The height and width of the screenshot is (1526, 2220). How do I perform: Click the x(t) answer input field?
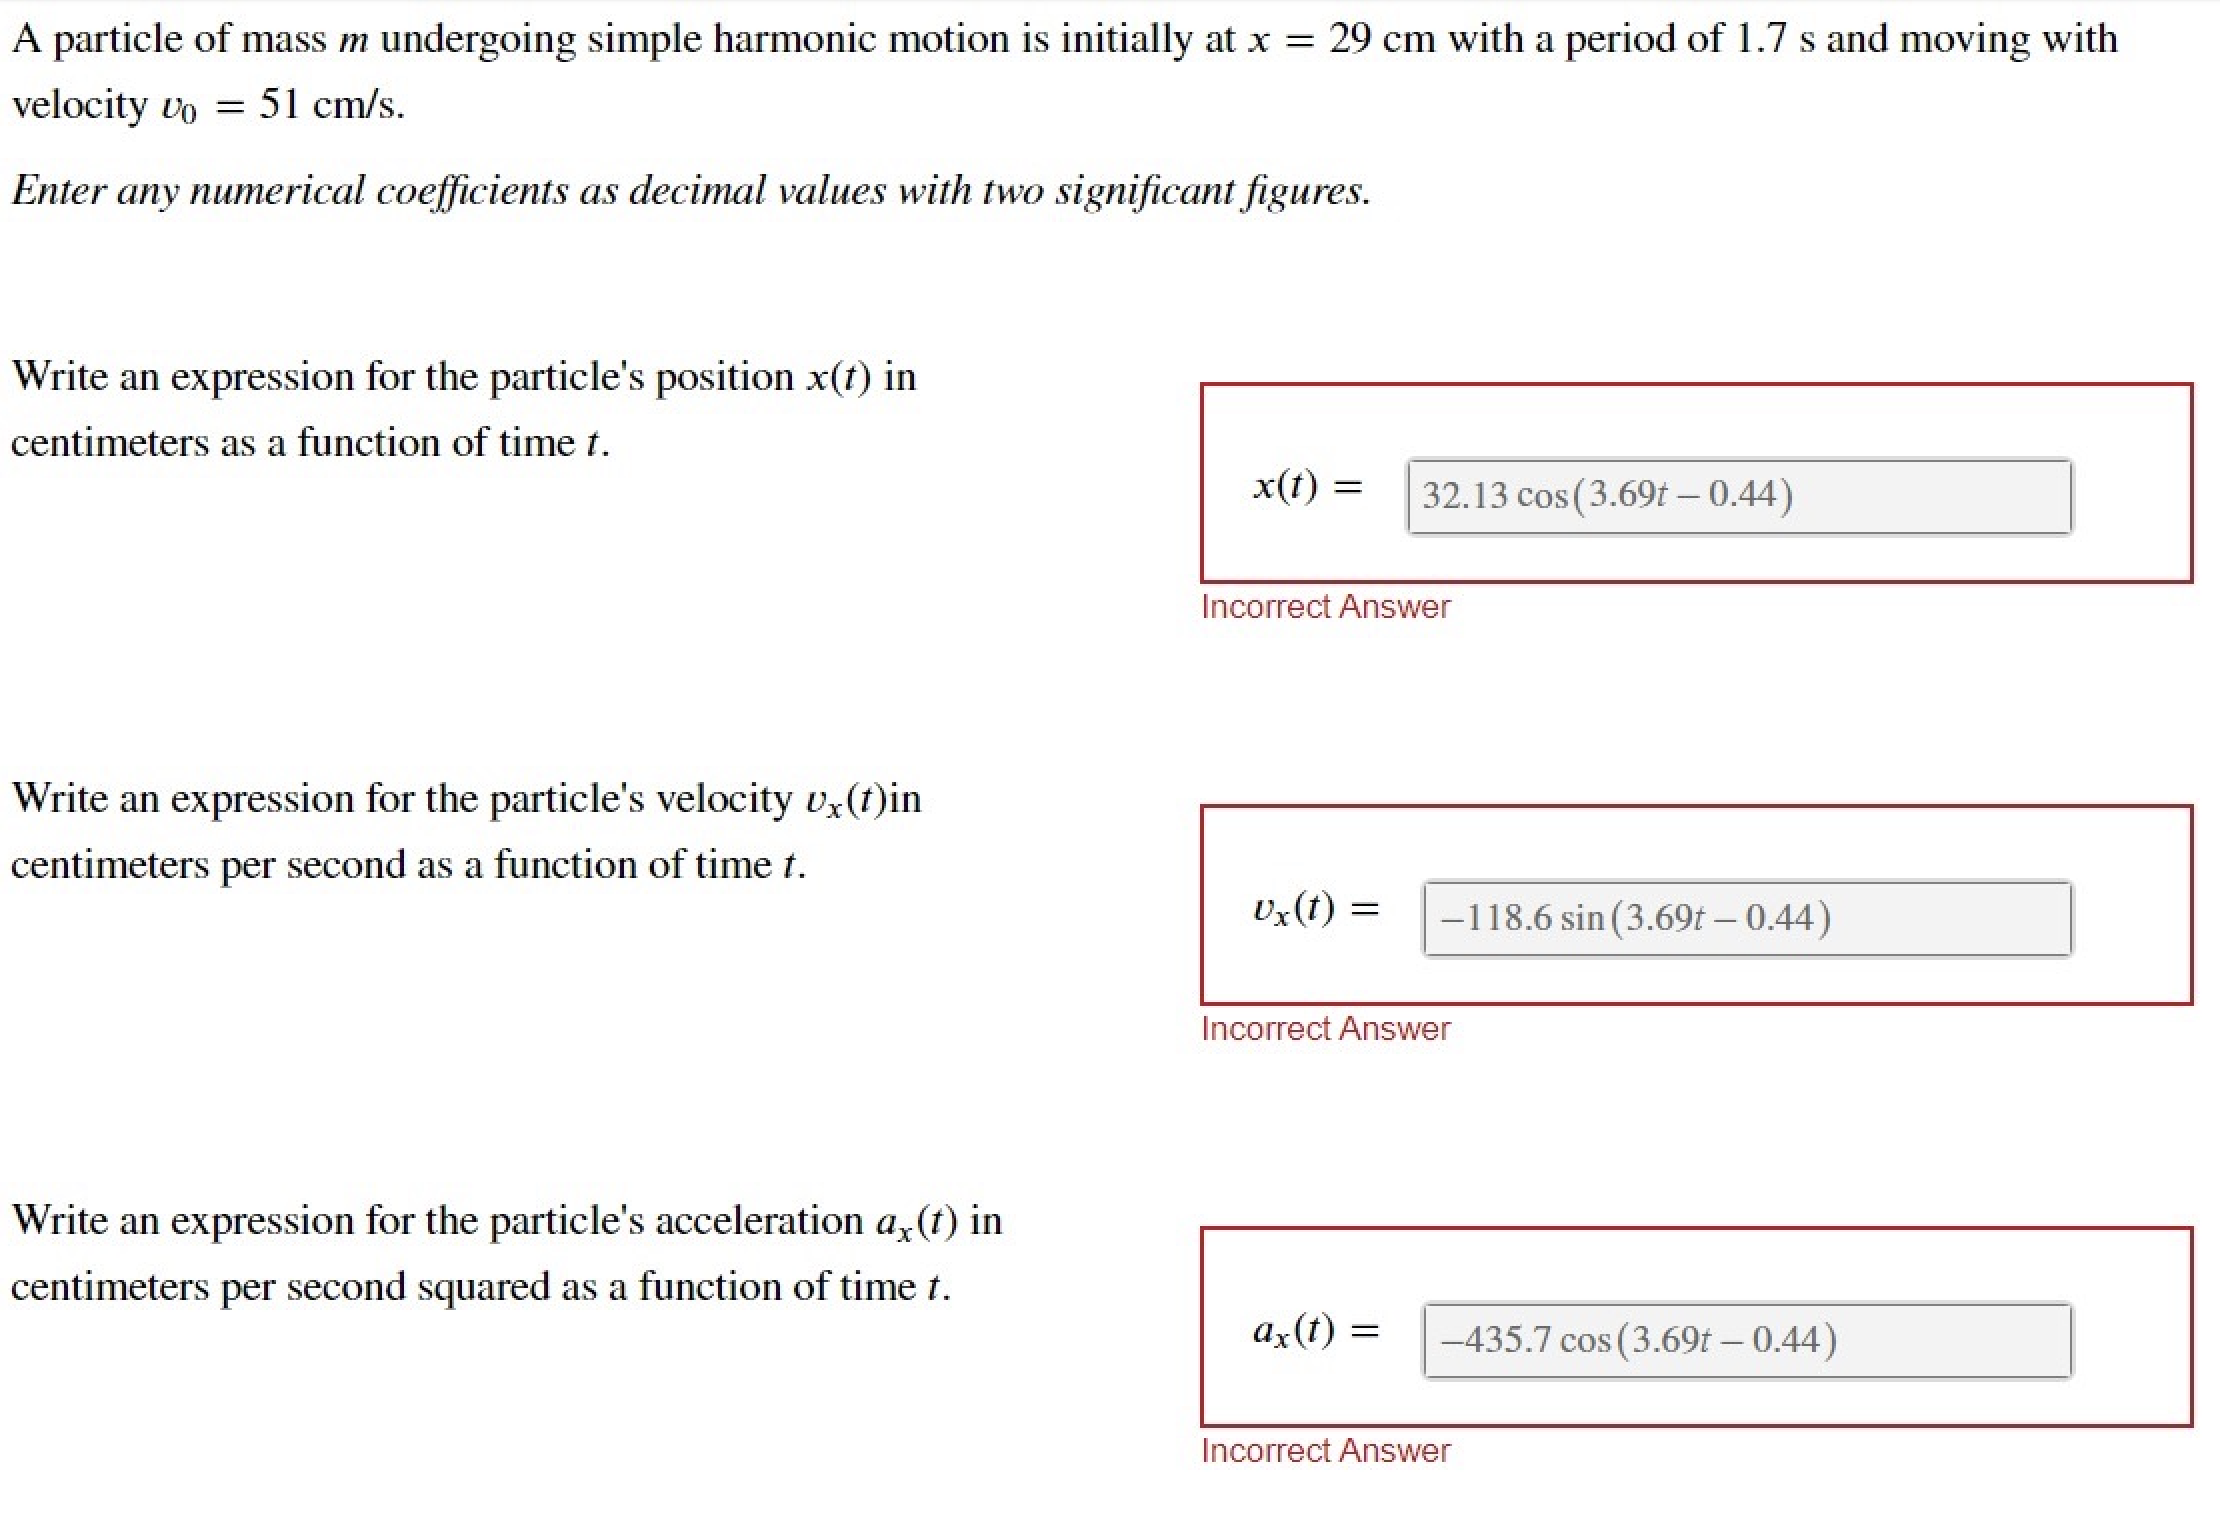click(1738, 495)
